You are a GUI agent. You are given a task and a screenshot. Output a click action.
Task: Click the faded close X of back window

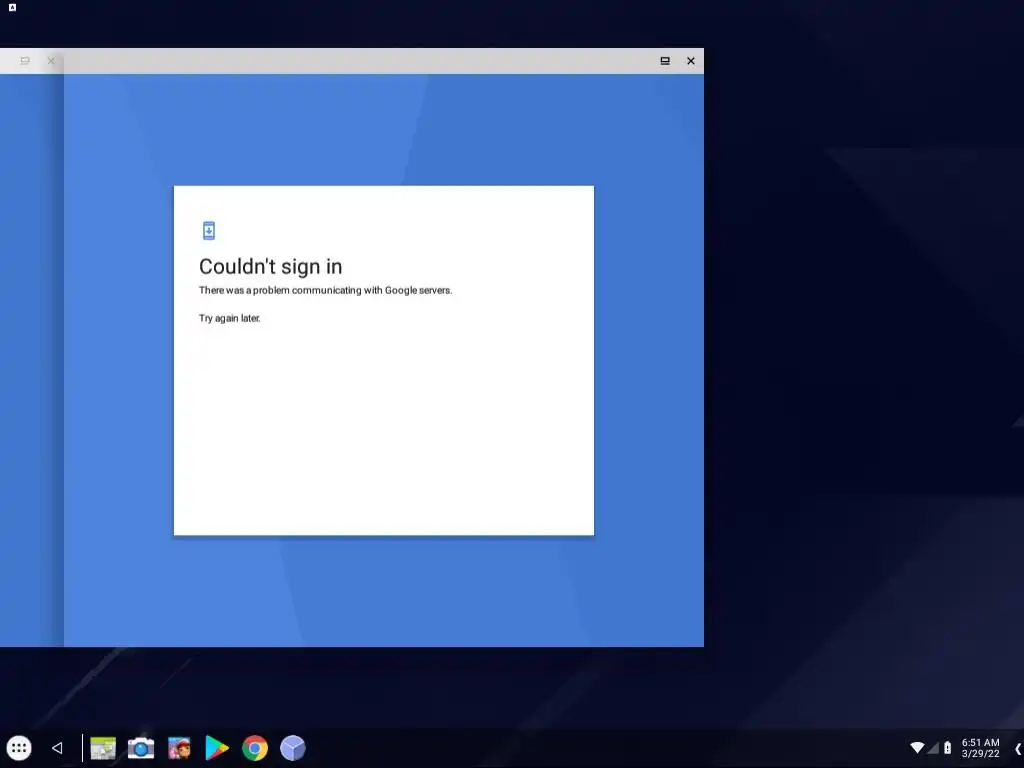coord(51,61)
